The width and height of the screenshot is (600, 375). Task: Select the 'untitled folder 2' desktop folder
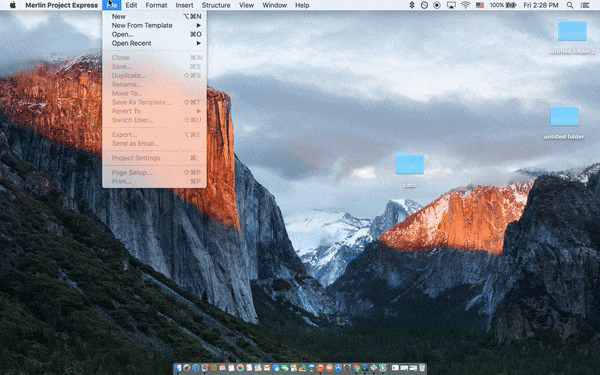coord(572,36)
